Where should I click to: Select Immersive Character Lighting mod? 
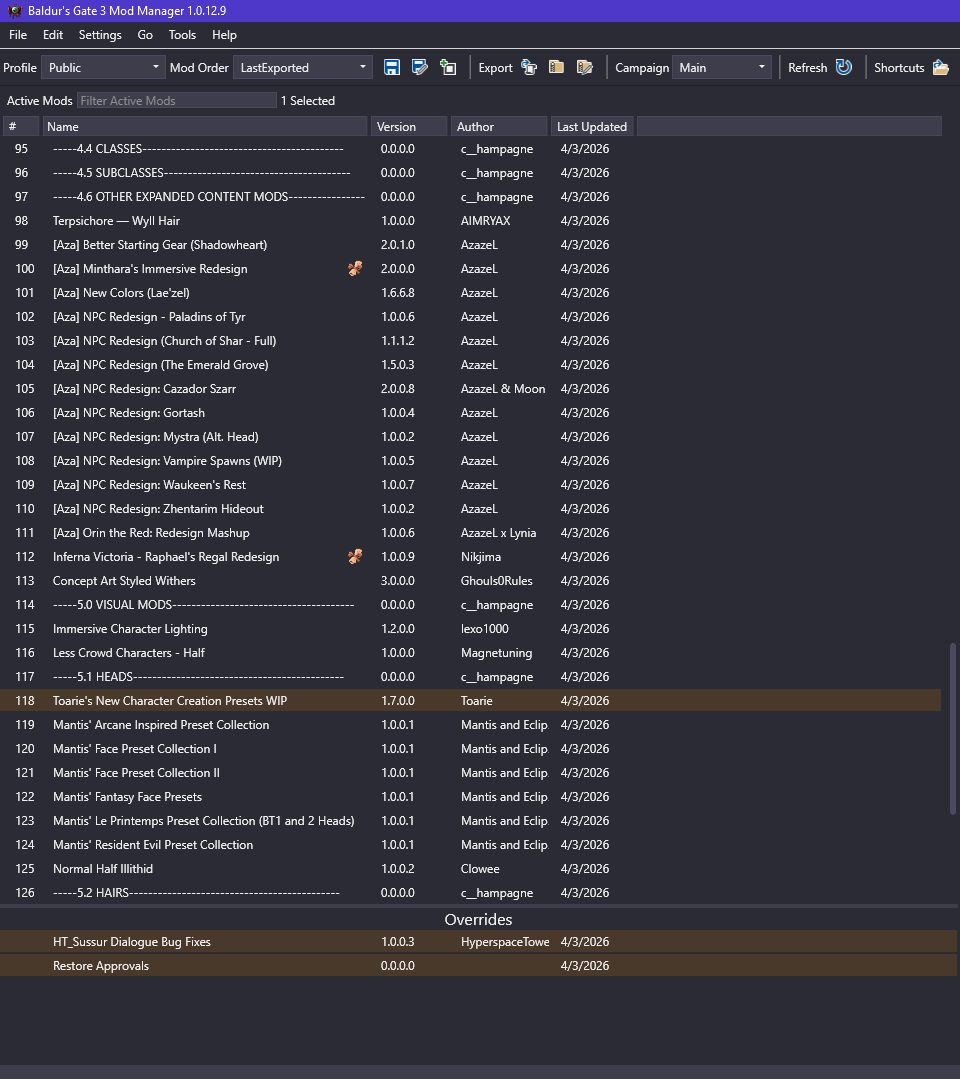(x=471, y=629)
